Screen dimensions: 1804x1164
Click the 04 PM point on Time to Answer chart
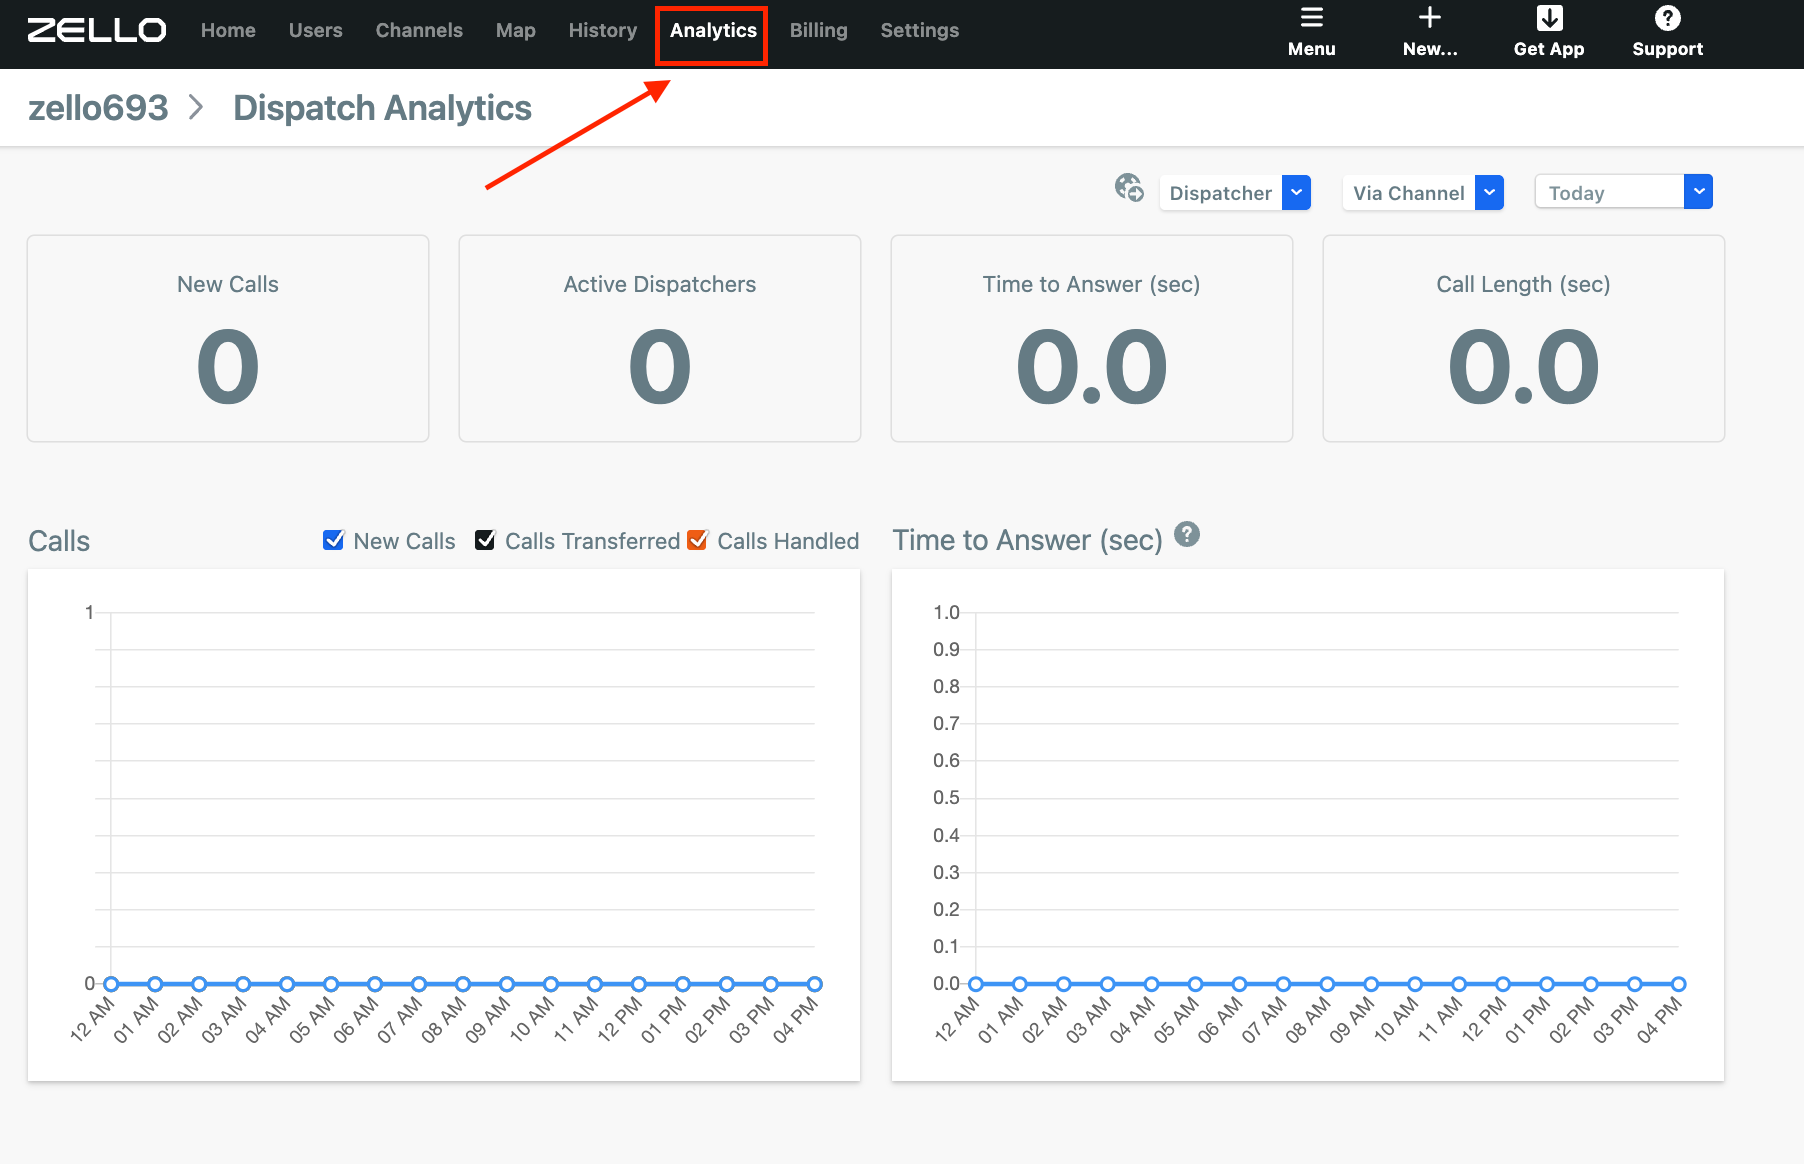coord(1679,984)
